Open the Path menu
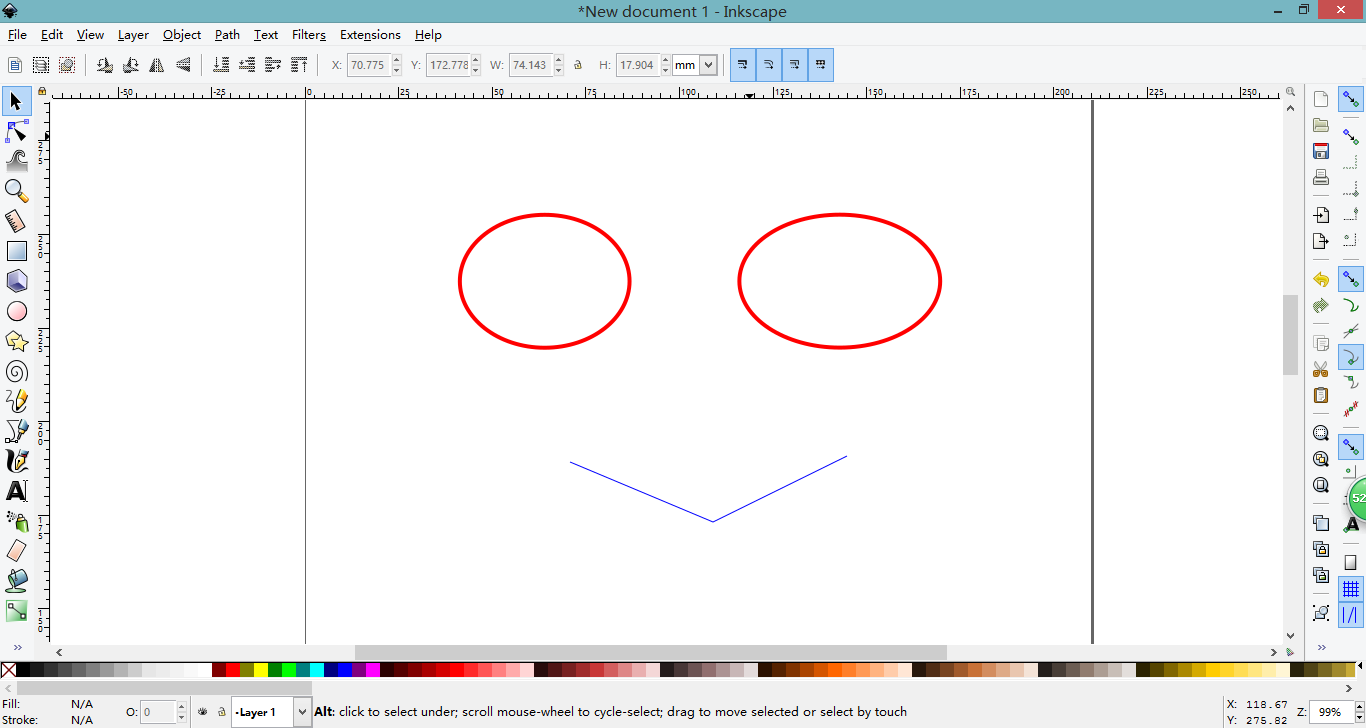This screenshot has height=728, width=1366. pos(227,35)
